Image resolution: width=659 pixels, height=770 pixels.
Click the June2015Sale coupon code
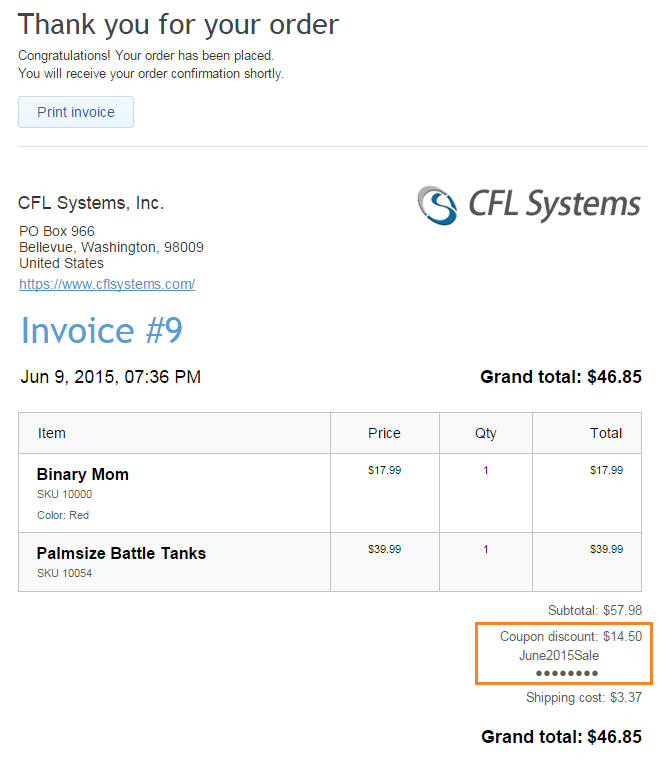coord(559,656)
